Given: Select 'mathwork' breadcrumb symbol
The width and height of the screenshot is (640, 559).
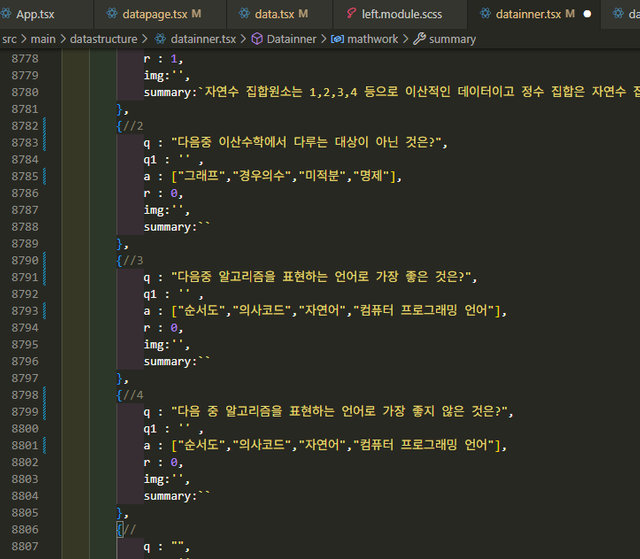Looking at the screenshot, I should [373, 39].
